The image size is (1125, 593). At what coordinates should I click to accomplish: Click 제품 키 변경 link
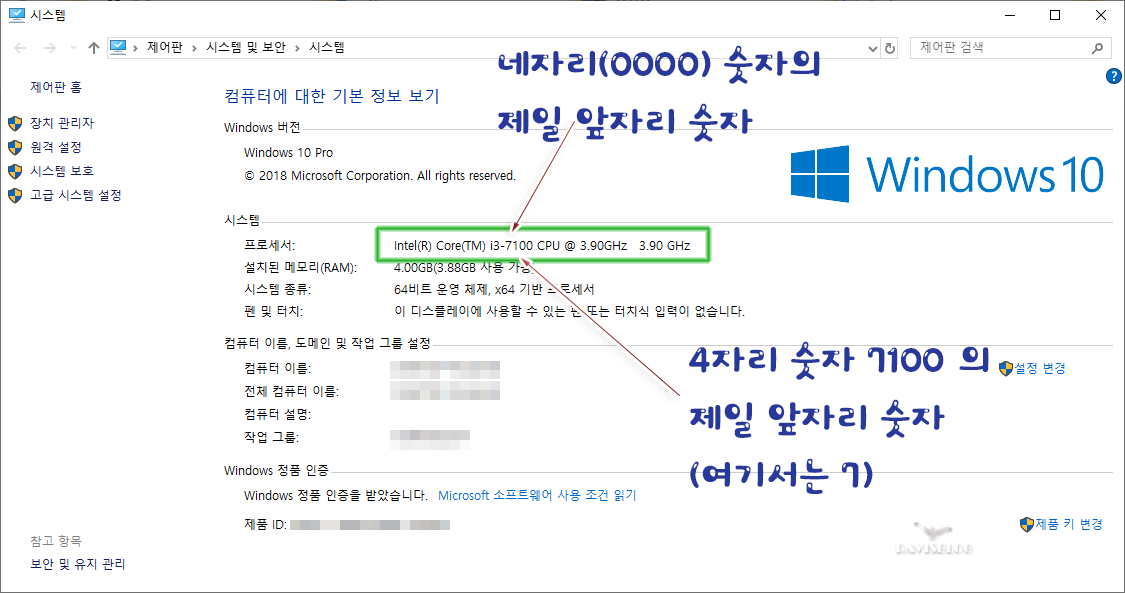tap(1068, 524)
